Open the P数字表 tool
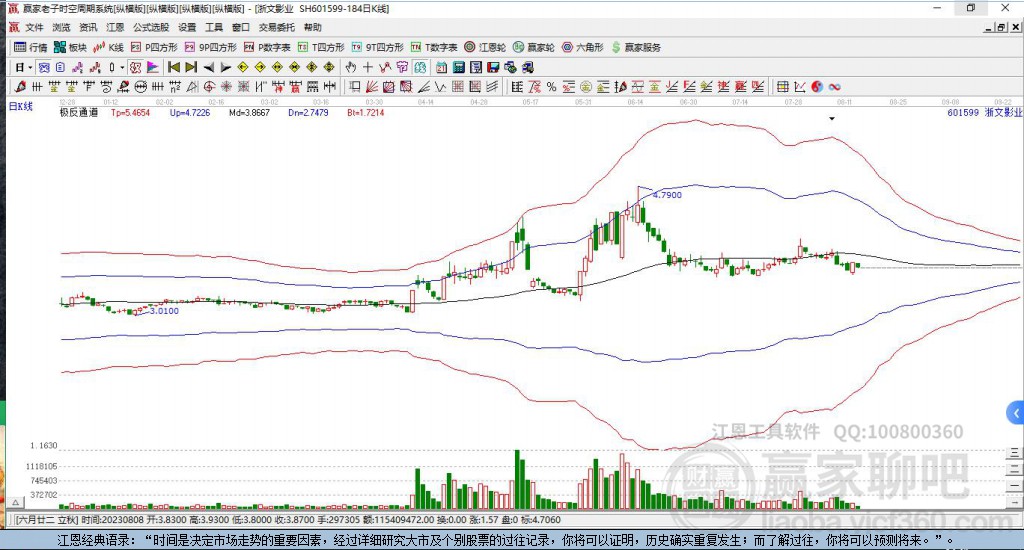The height and width of the screenshot is (550, 1024). [x=267, y=48]
